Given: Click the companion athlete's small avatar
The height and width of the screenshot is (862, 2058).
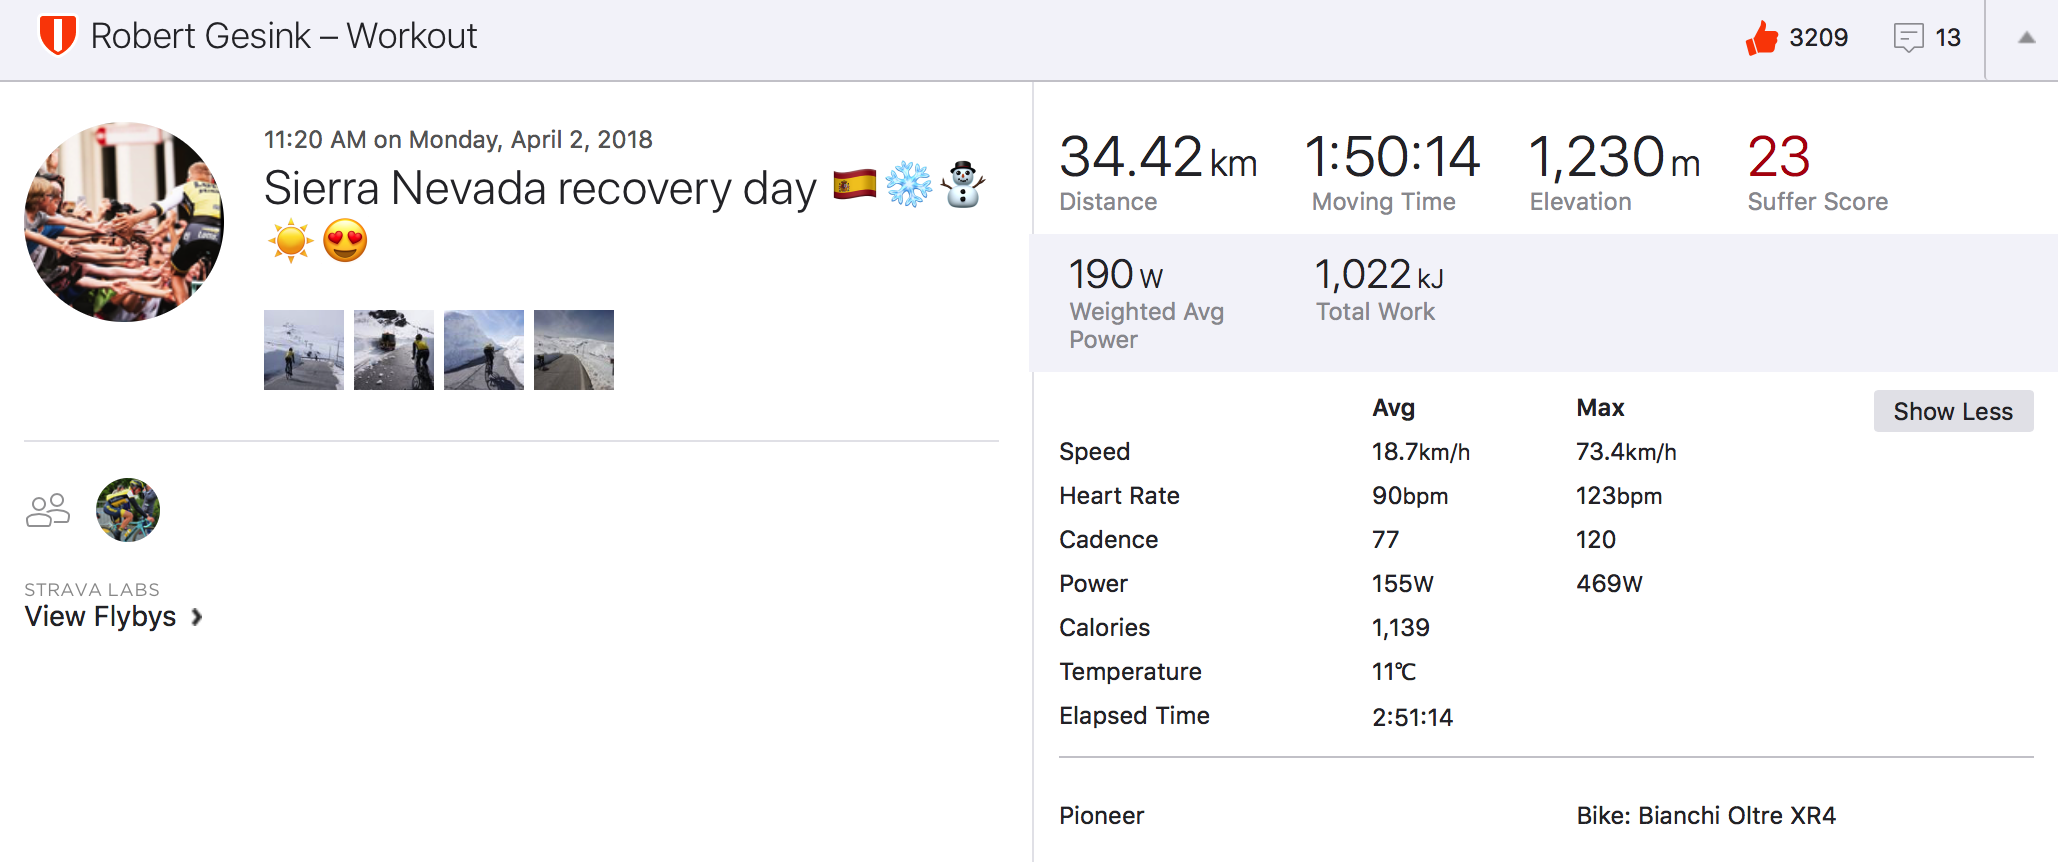Looking at the screenshot, I should [x=128, y=510].
